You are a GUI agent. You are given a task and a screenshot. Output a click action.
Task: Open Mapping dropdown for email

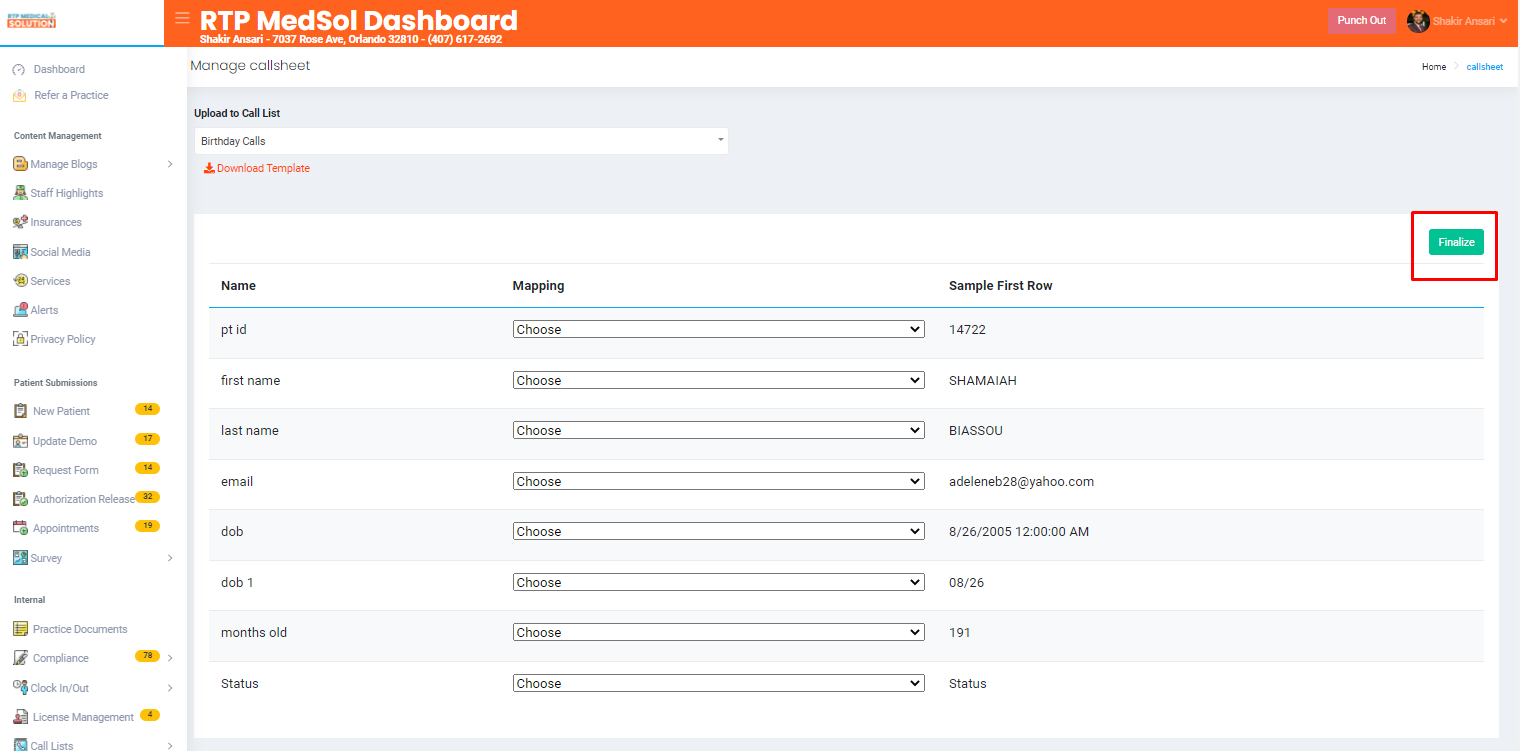pos(718,481)
